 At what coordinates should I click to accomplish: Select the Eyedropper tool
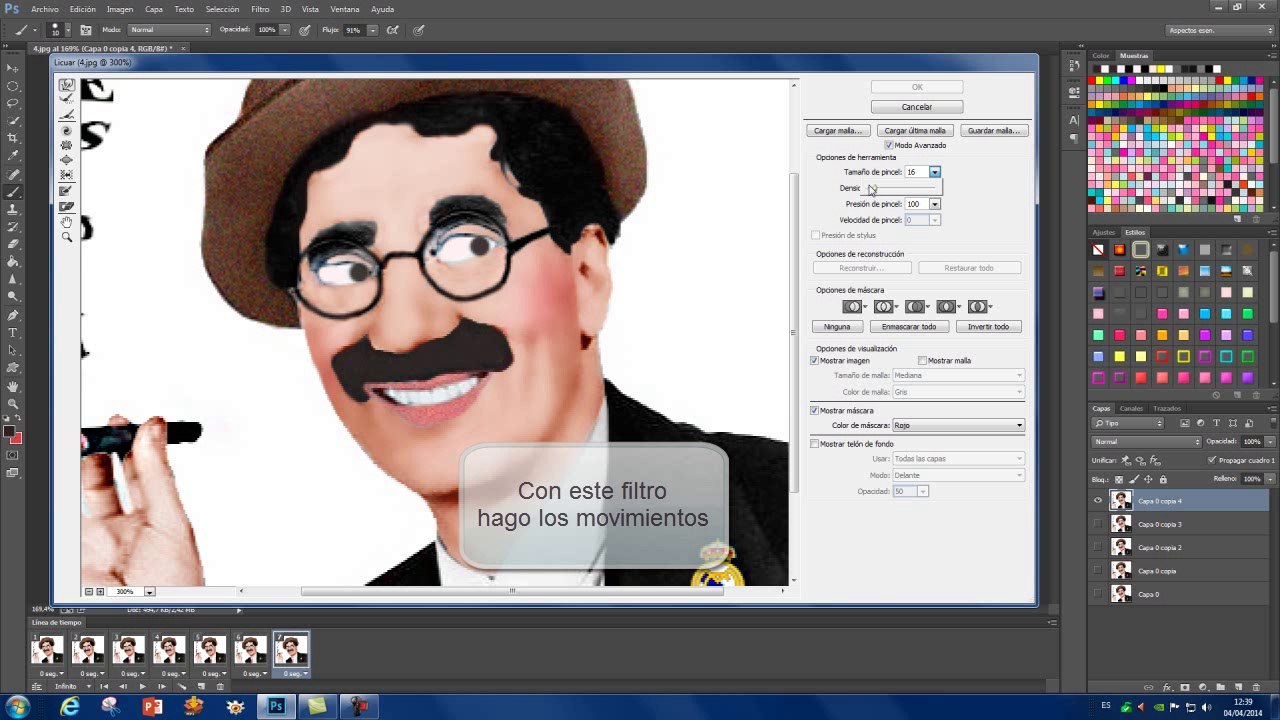point(13,155)
